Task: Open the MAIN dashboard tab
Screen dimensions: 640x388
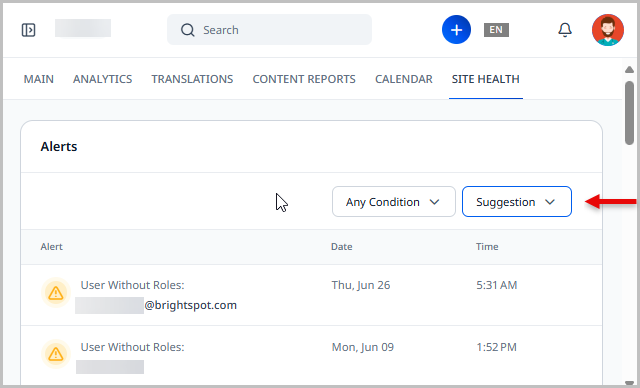Action: (39, 79)
